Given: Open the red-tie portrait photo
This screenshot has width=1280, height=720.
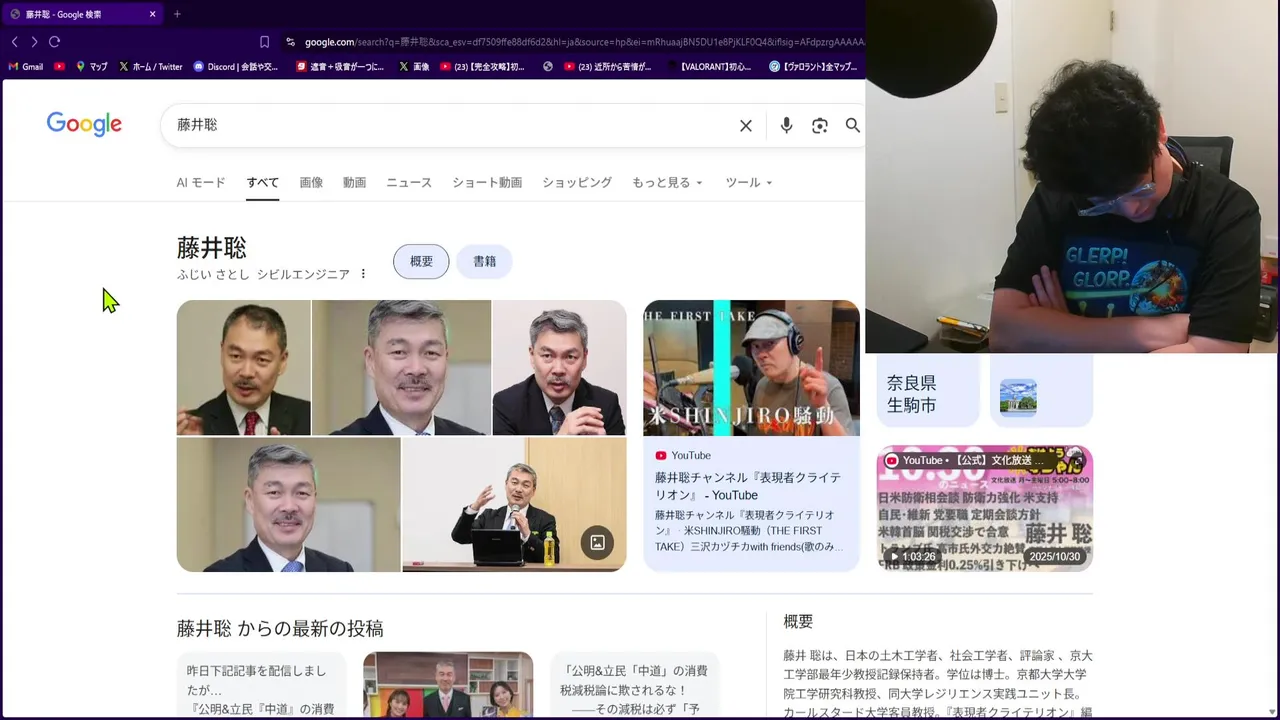Looking at the screenshot, I should (x=243, y=368).
